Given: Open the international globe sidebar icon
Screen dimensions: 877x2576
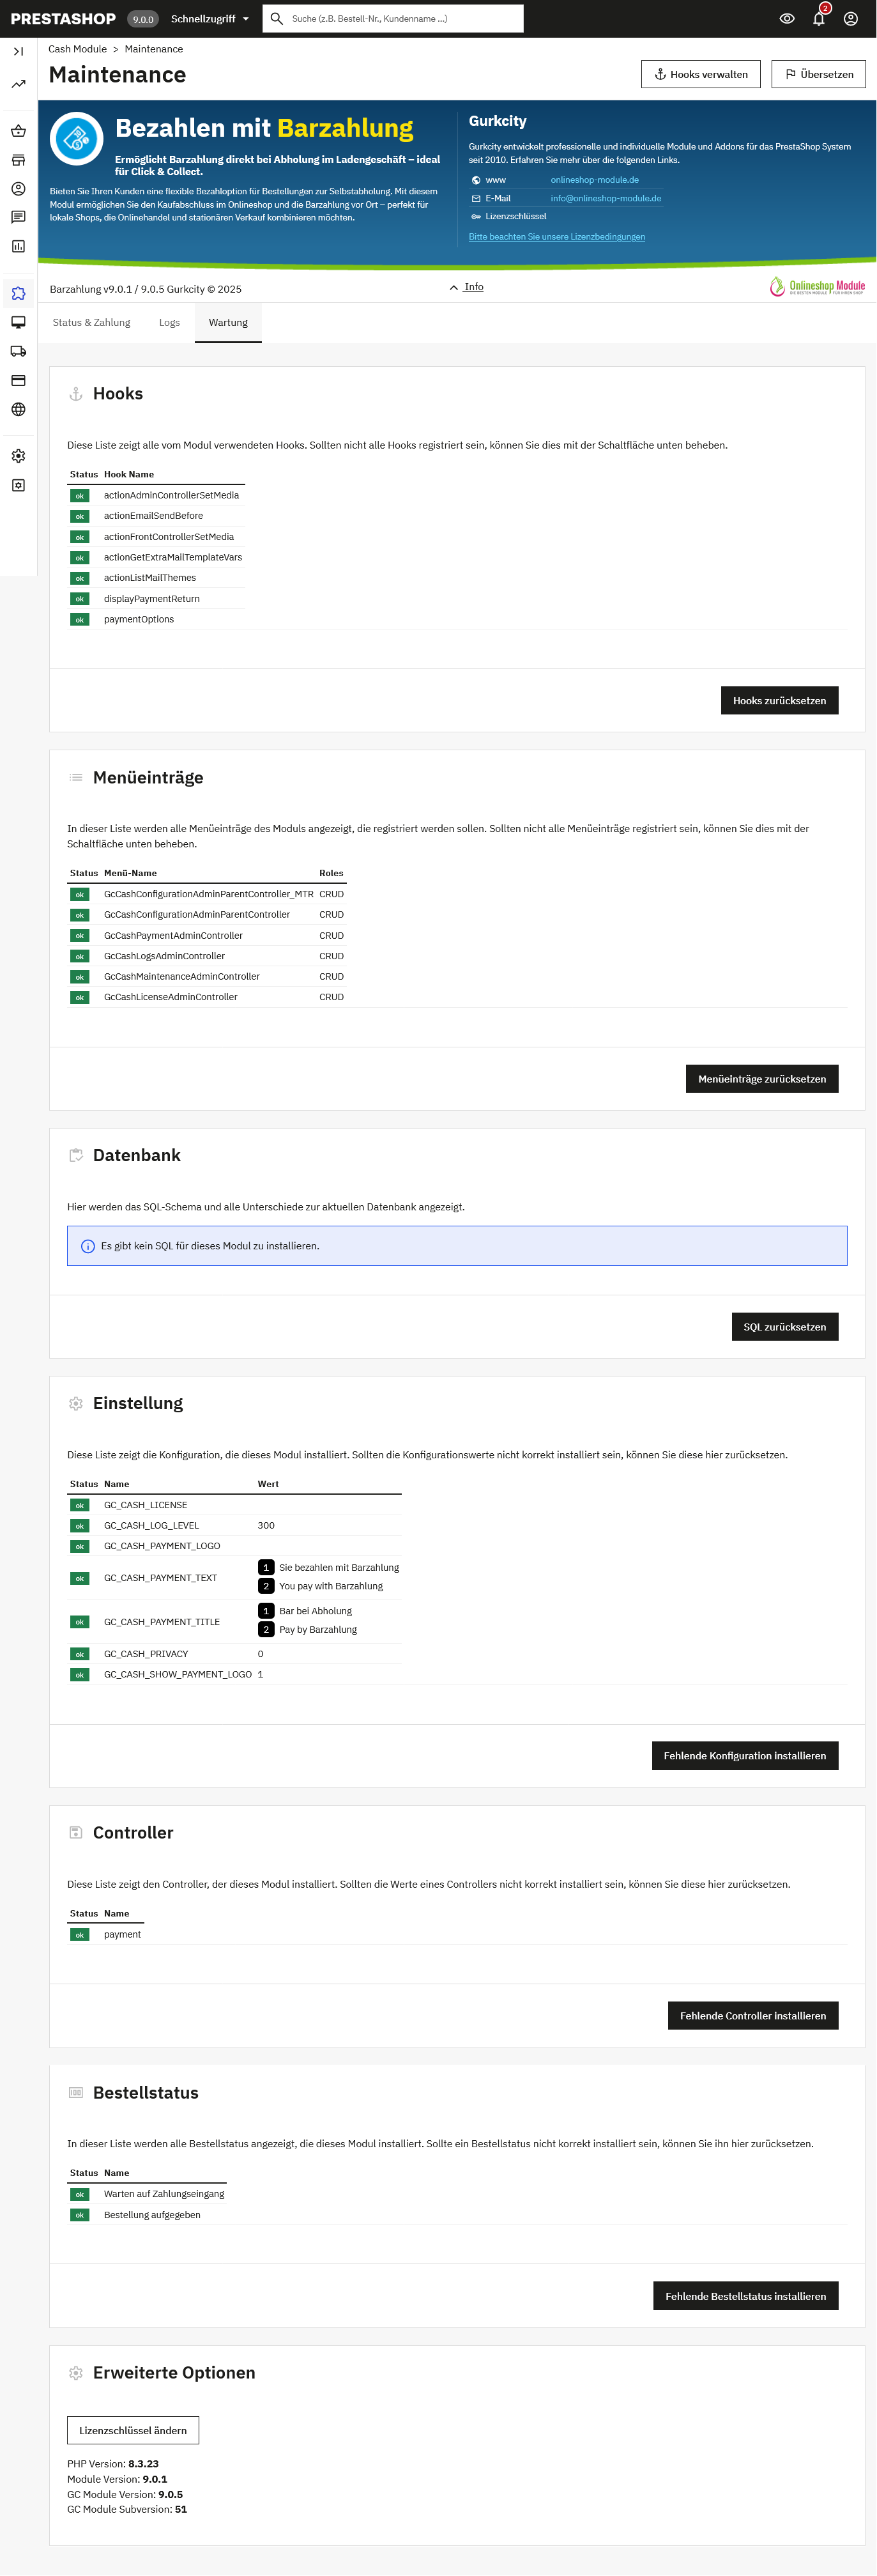Looking at the screenshot, I should [x=18, y=409].
